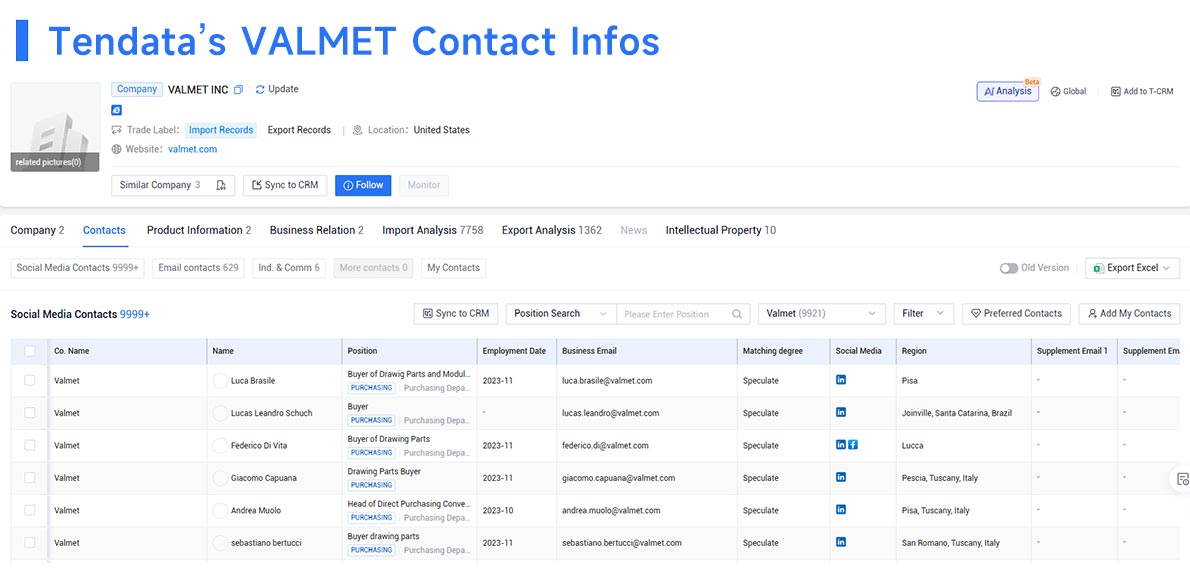Open LinkedIn profile for Luca Brasile
Image resolution: width=1190 pixels, height=572 pixels.
[841, 380]
